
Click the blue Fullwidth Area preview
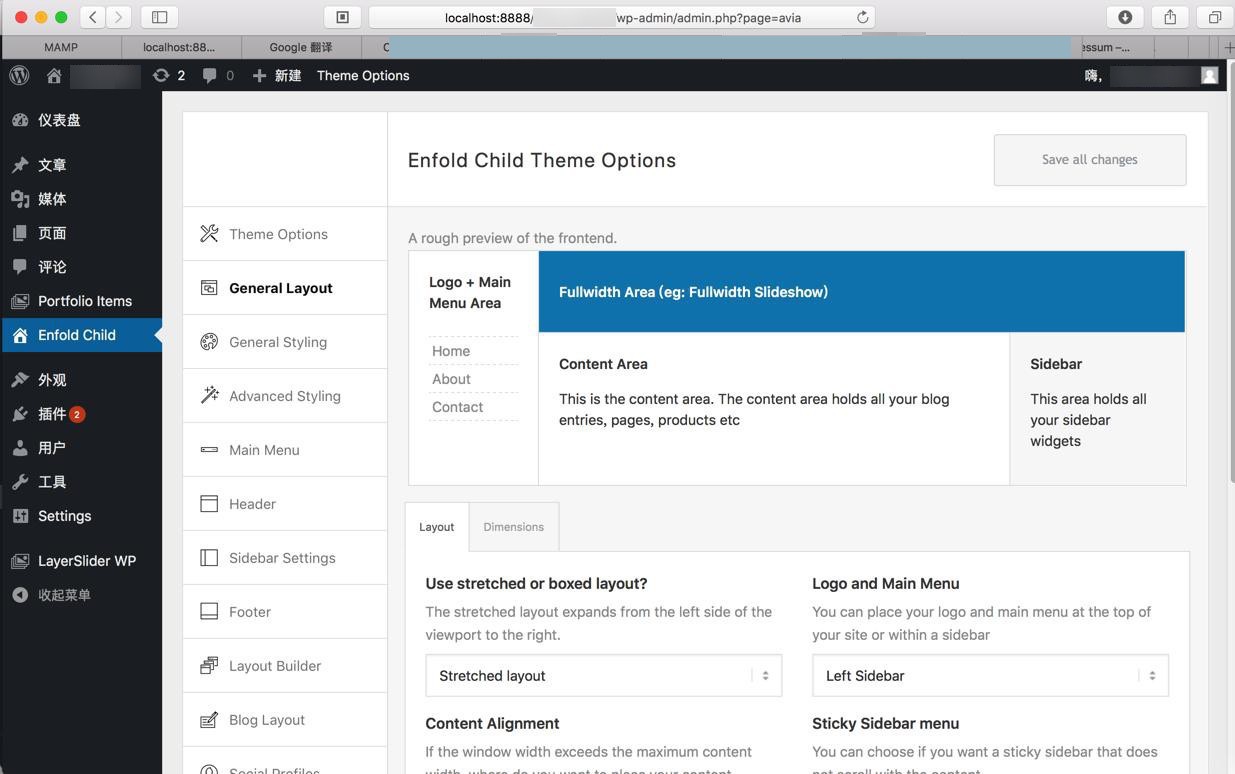click(x=861, y=292)
